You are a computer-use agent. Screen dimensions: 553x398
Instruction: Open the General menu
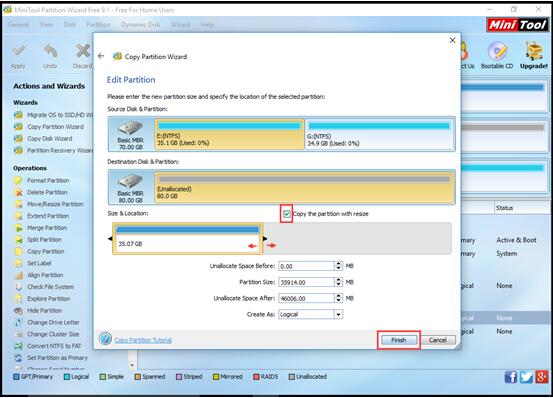18,24
